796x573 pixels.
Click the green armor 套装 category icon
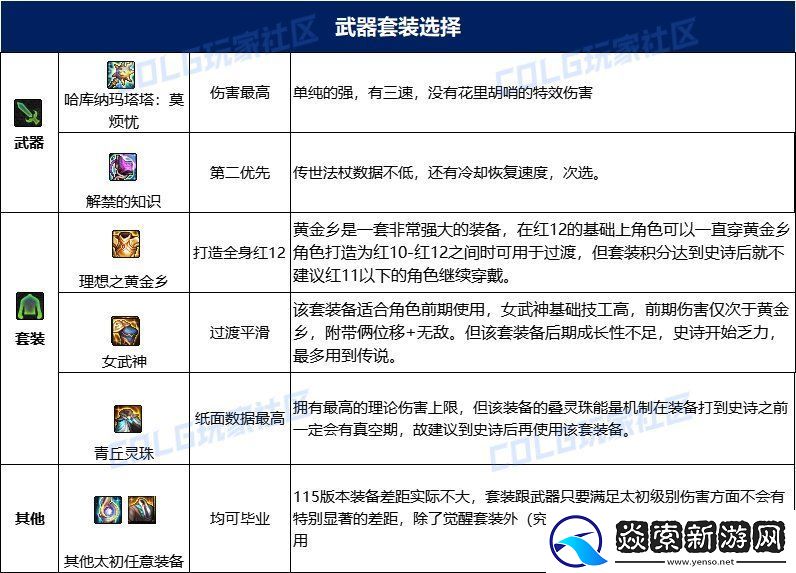click(x=30, y=306)
